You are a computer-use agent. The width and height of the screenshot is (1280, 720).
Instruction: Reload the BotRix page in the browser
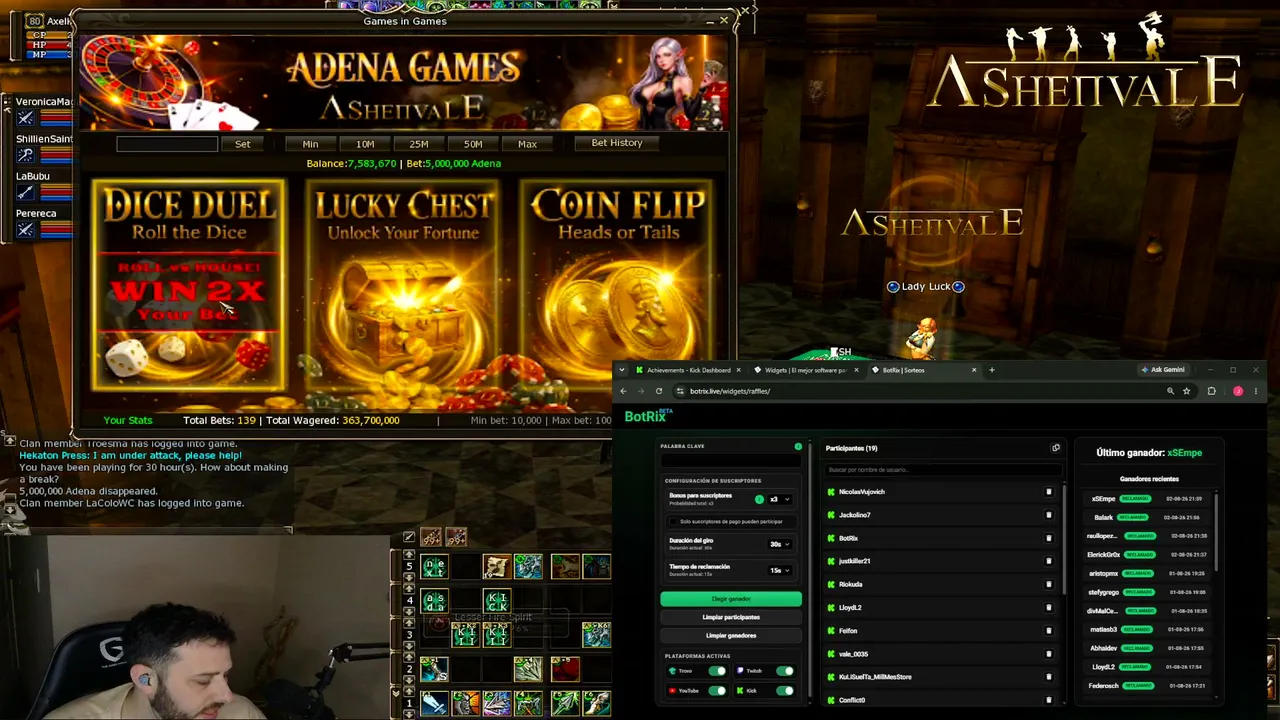pyautogui.click(x=658, y=391)
